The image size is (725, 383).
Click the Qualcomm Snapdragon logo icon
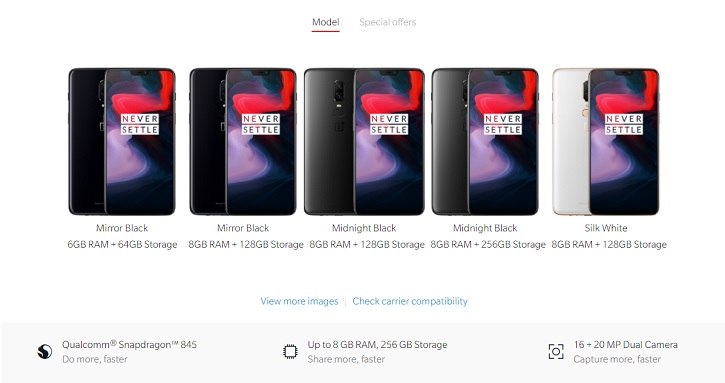click(x=45, y=352)
